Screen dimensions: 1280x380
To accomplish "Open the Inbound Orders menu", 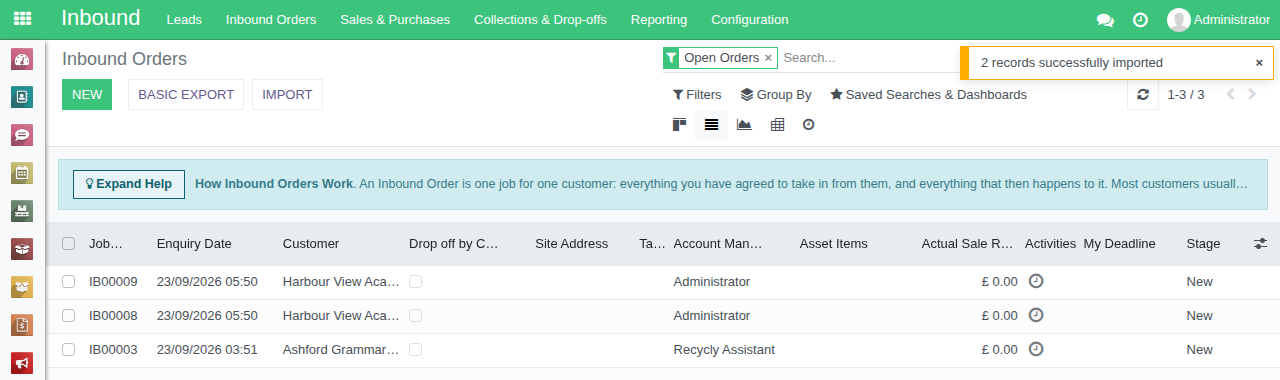I will [x=271, y=20].
